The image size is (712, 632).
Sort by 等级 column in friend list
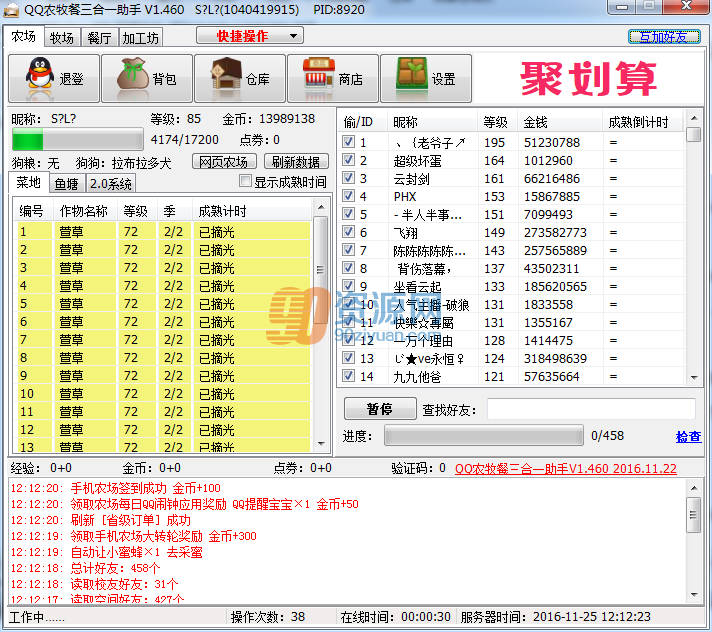click(x=495, y=122)
